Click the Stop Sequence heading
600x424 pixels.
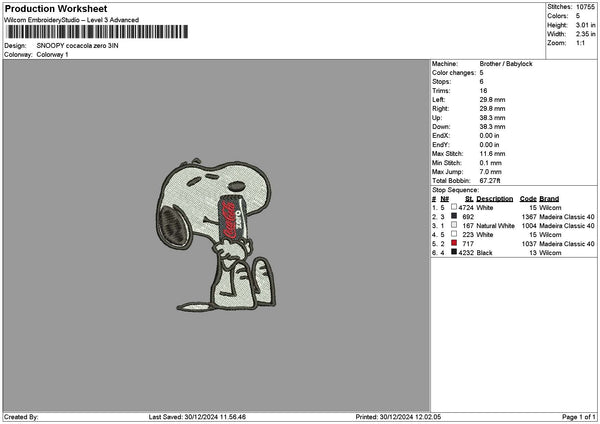(x=455, y=190)
